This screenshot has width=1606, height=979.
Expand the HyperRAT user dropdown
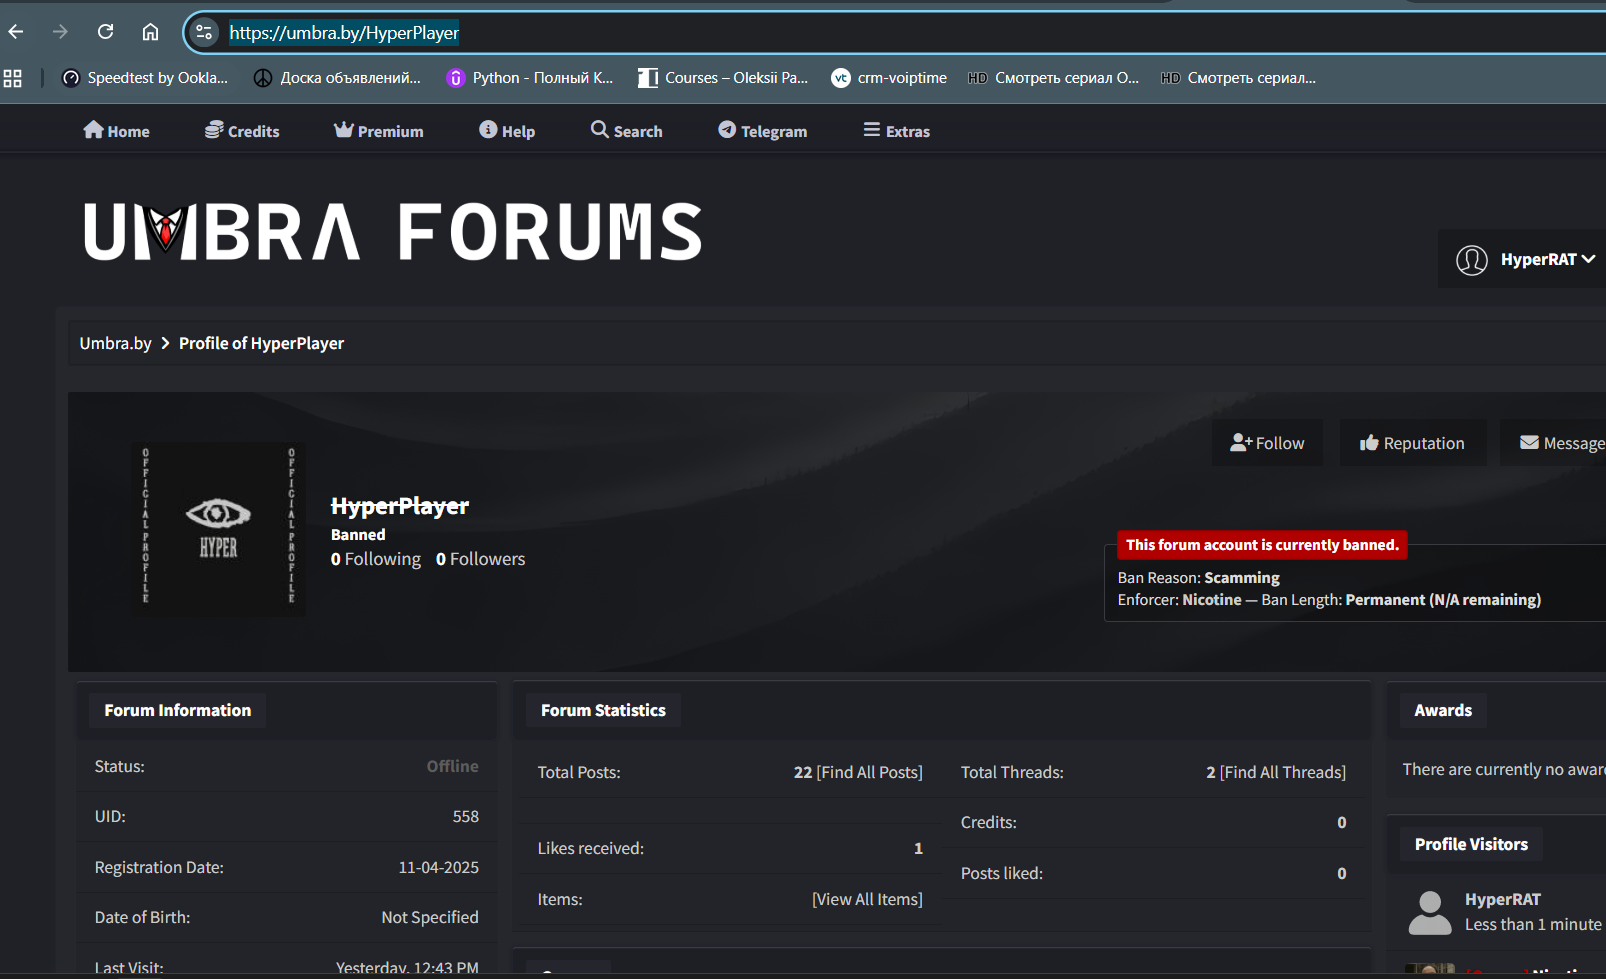[x=1526, y=260]
